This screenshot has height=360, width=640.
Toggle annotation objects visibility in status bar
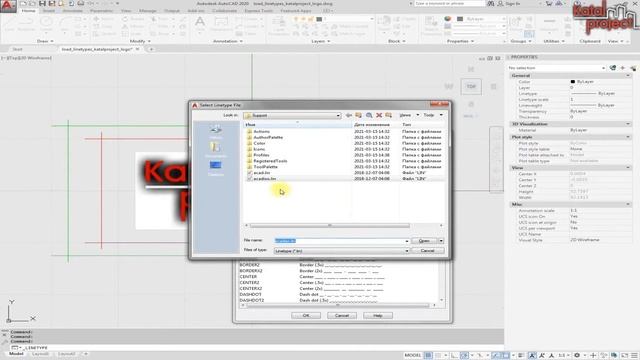point(532,356)
